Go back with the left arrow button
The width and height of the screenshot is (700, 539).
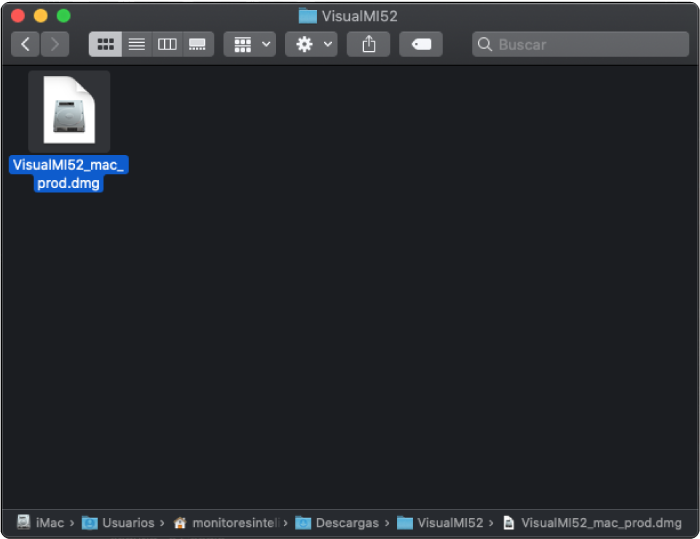coord(25,44)
